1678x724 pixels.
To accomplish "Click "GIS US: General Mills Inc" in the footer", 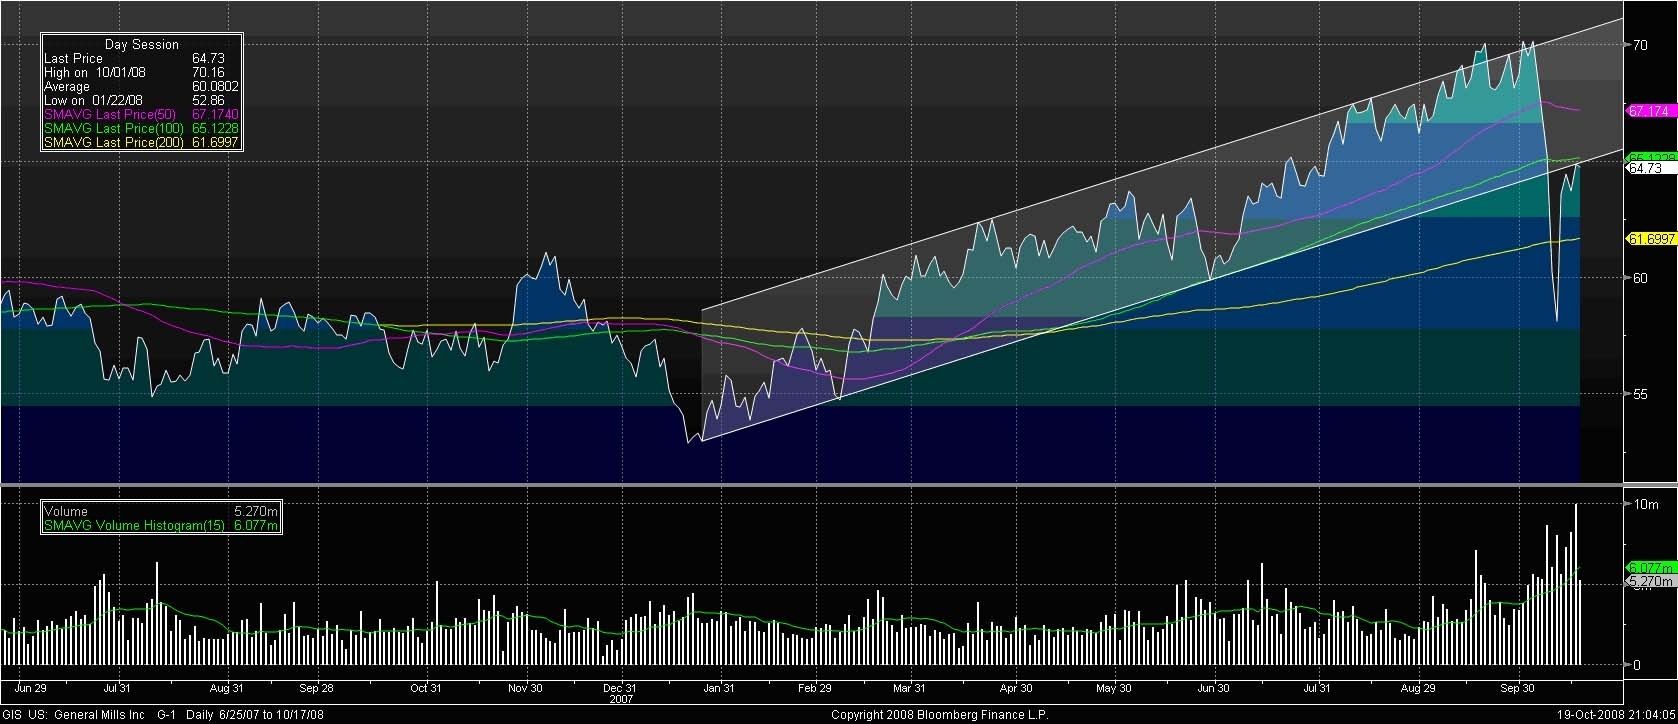I will tap(74, 715).
